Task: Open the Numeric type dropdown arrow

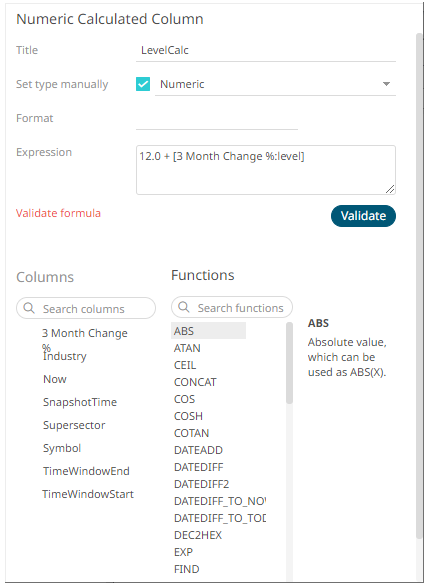Action: coord(386,84)
